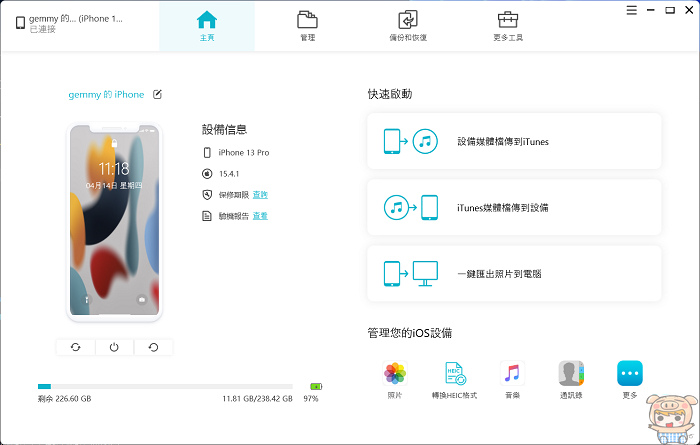The image size is (700, 445).
Task: Open the 更多工具 tab
Action: coord(508,26)
